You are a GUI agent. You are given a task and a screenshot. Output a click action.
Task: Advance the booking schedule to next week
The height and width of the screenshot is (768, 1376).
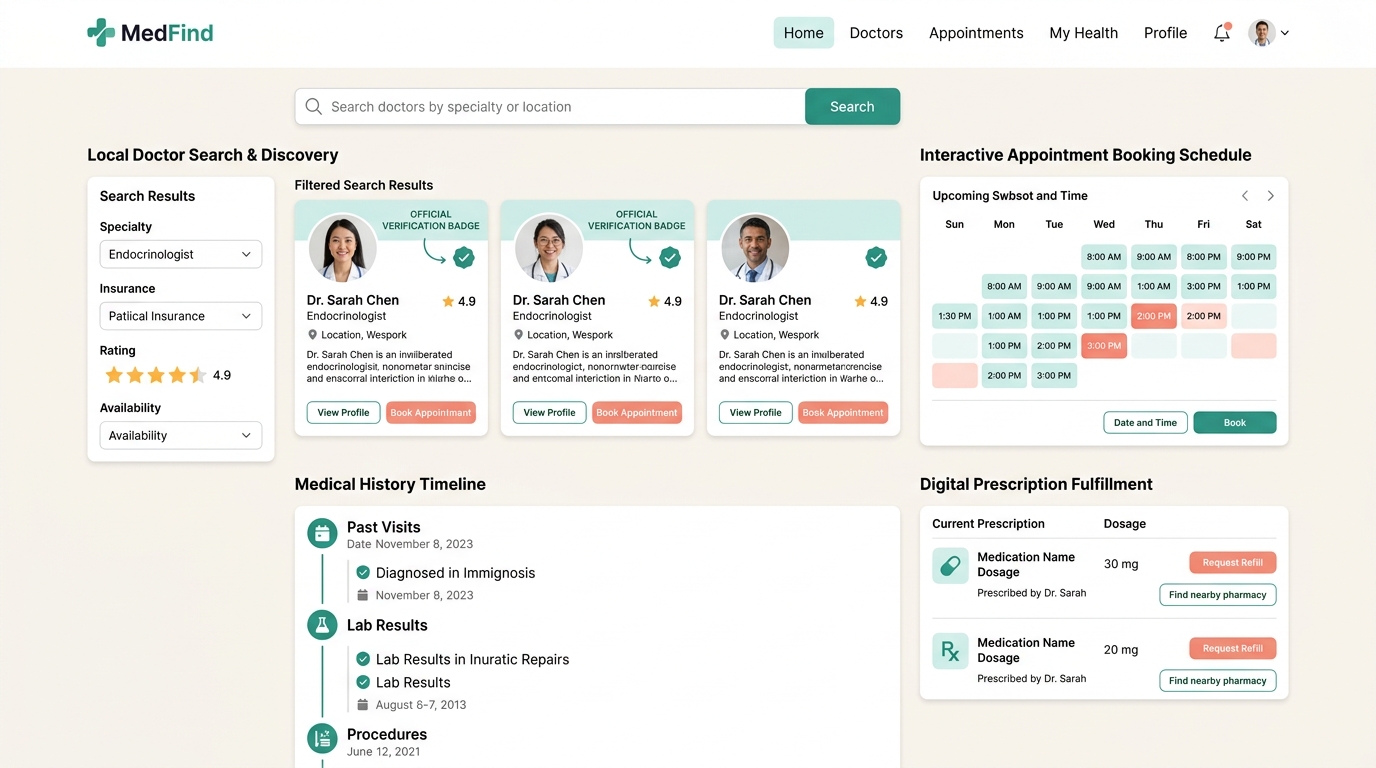tap(1271, 196)
